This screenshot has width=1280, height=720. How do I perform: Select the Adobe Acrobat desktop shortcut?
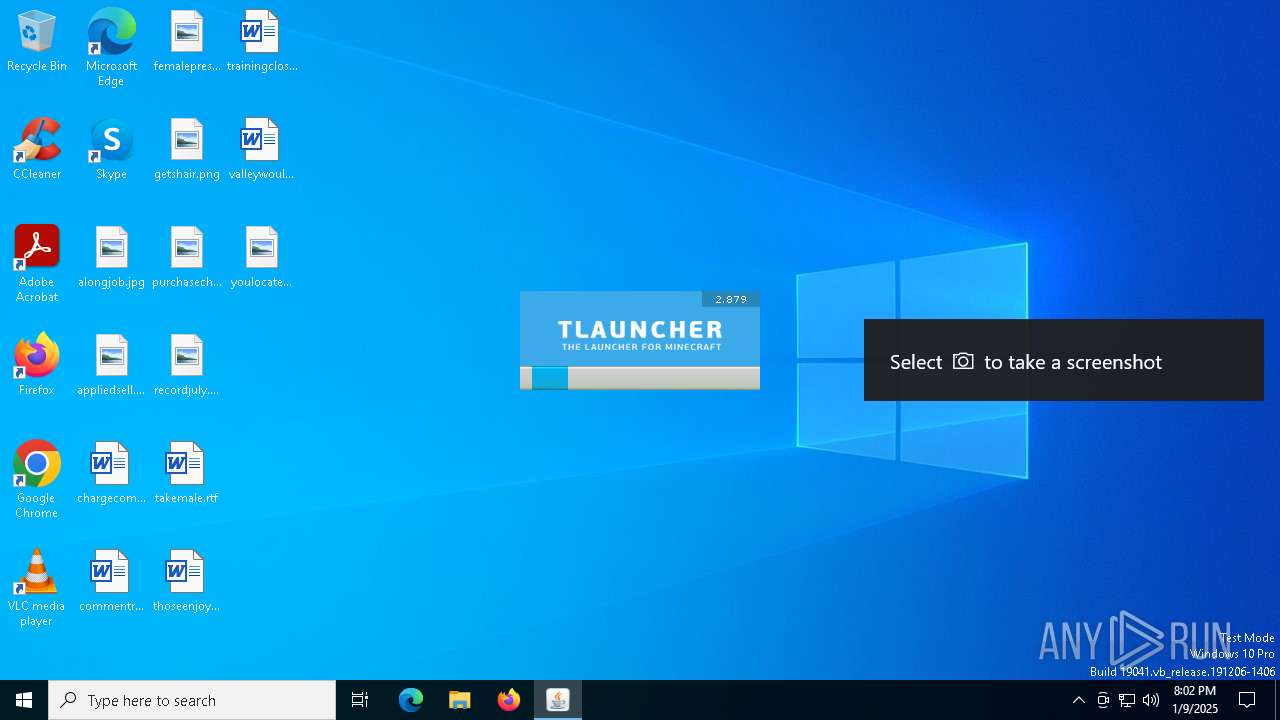(37, 264)
